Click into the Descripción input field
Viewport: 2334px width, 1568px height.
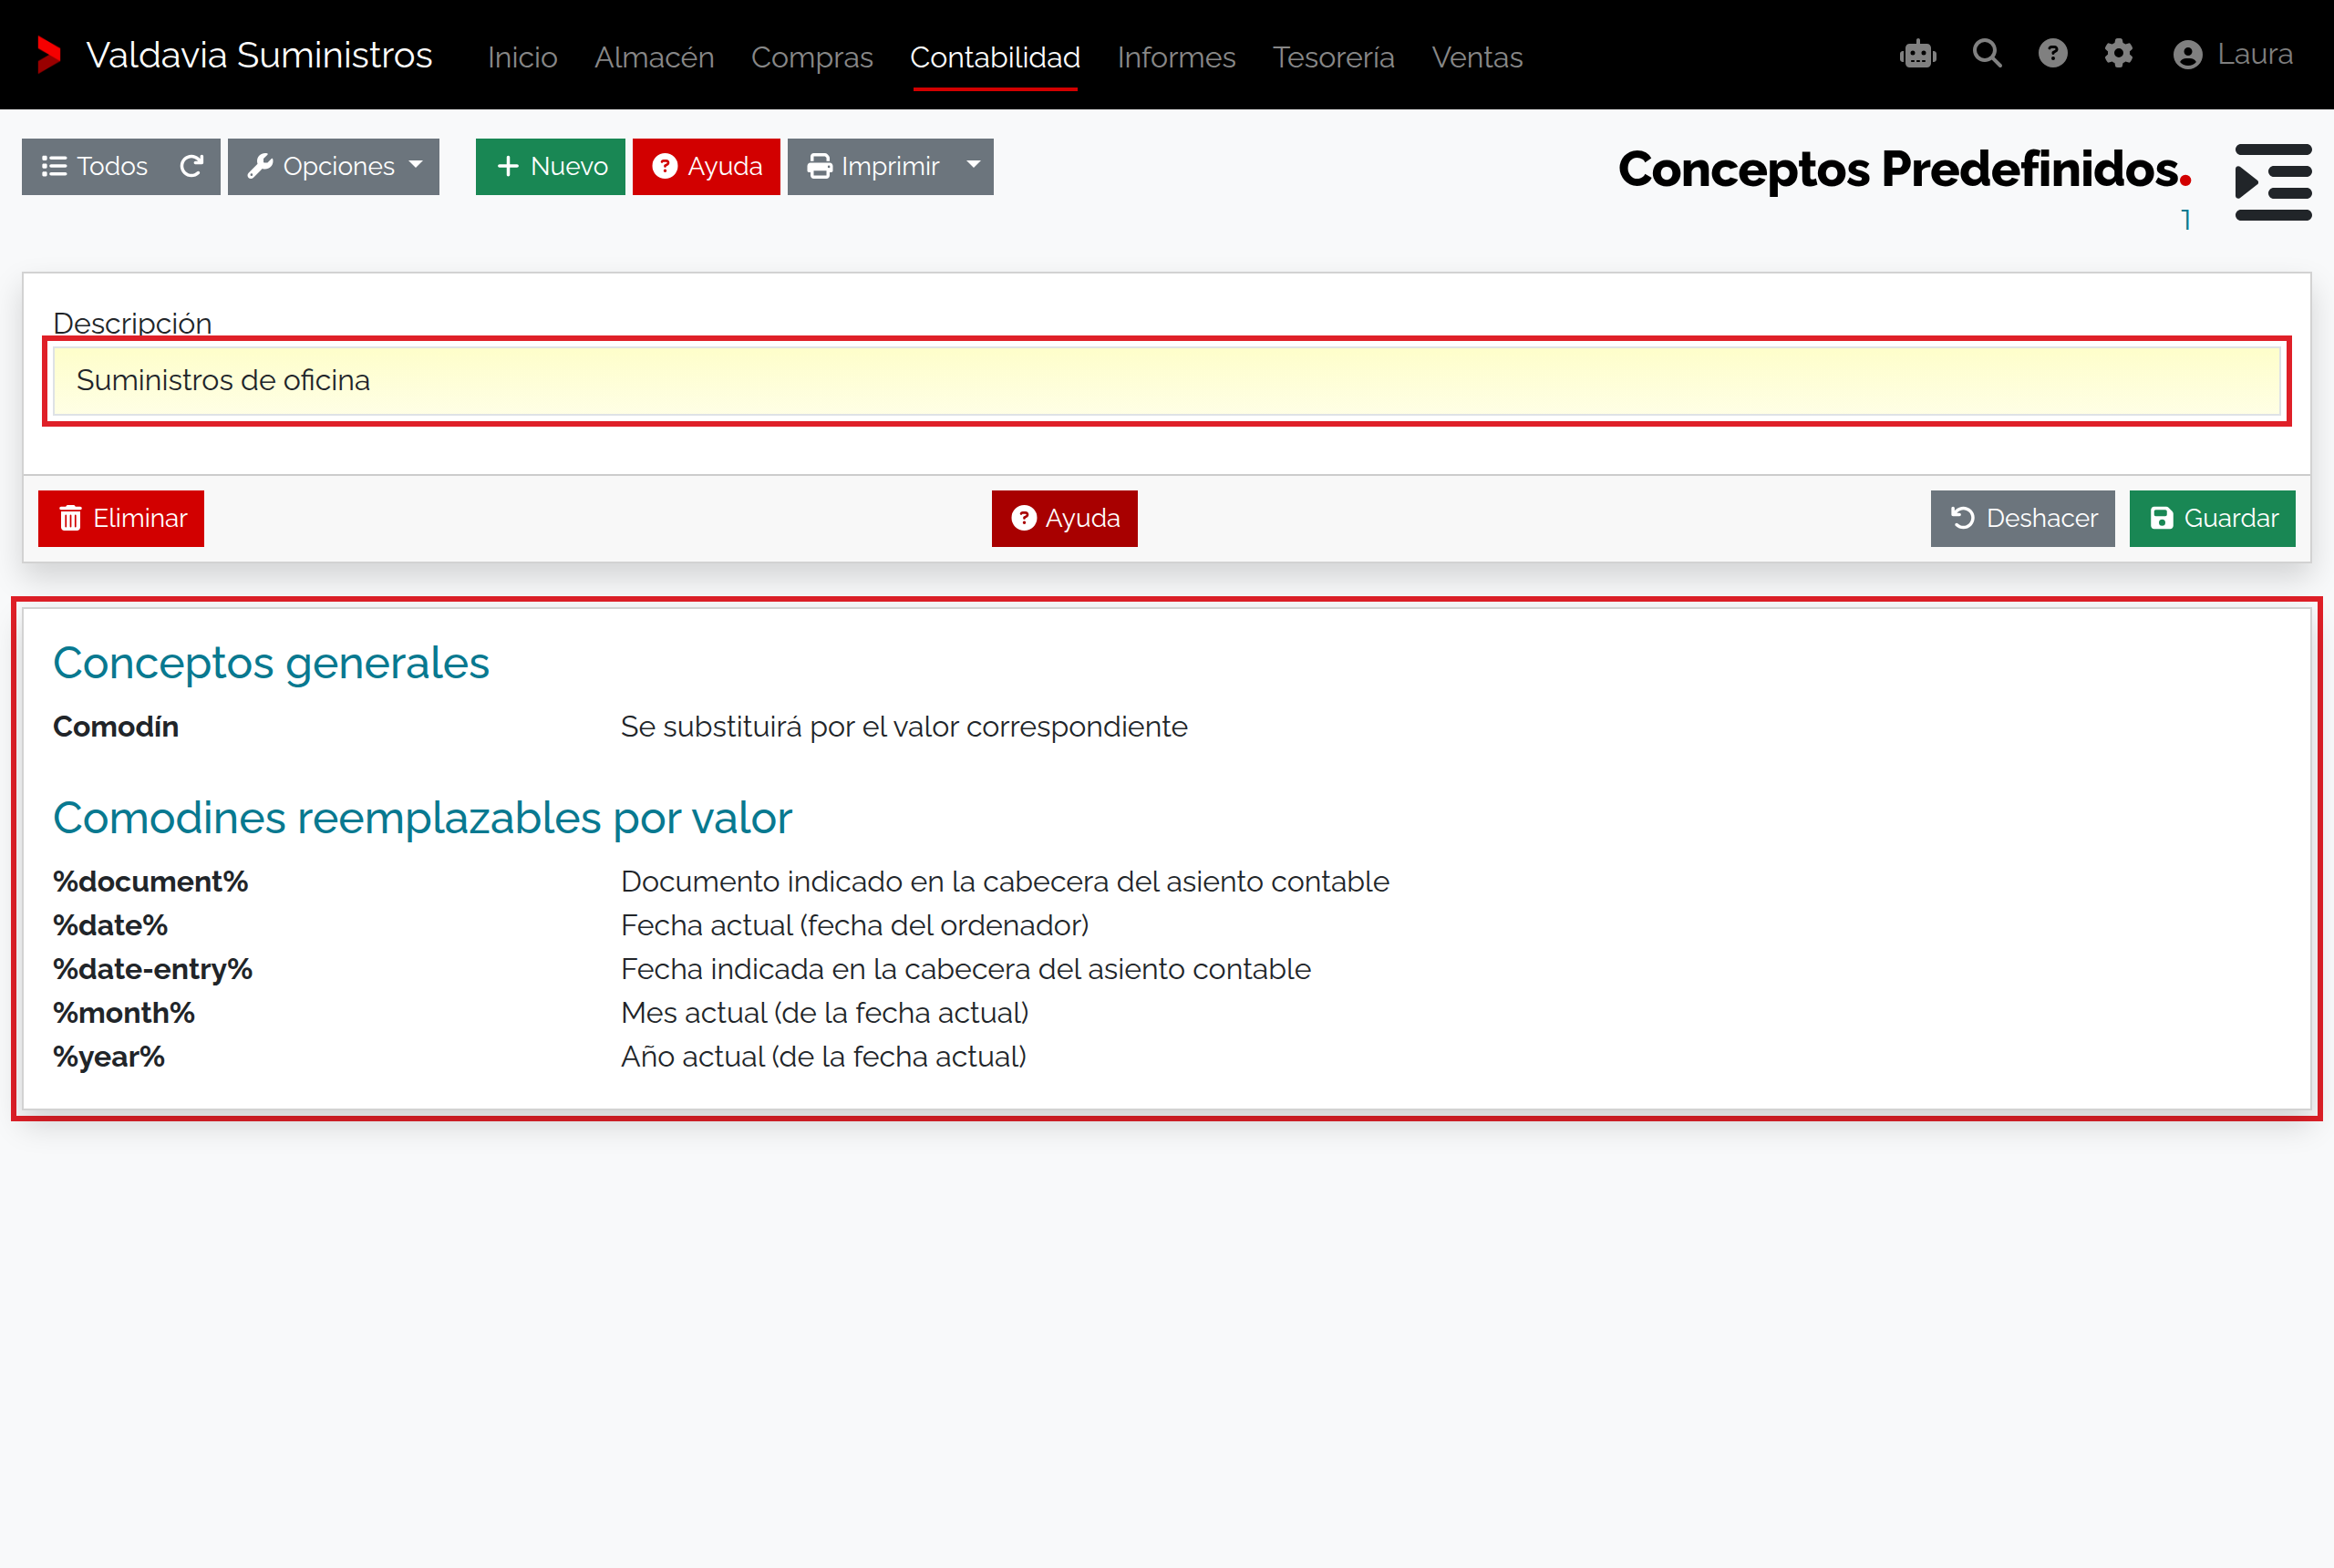point(1166,380)
